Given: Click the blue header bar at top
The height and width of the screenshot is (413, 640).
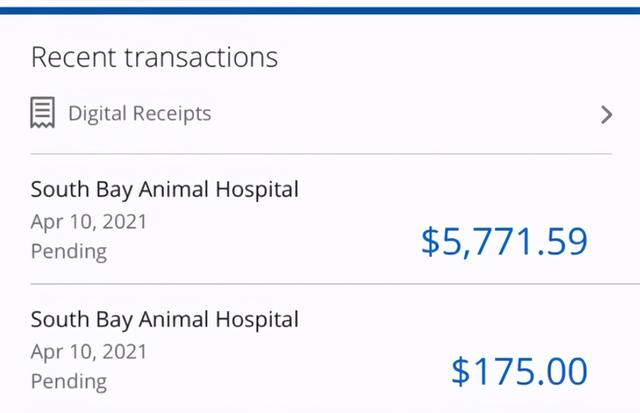Looking at the screenshot, I should pos(320,11).
